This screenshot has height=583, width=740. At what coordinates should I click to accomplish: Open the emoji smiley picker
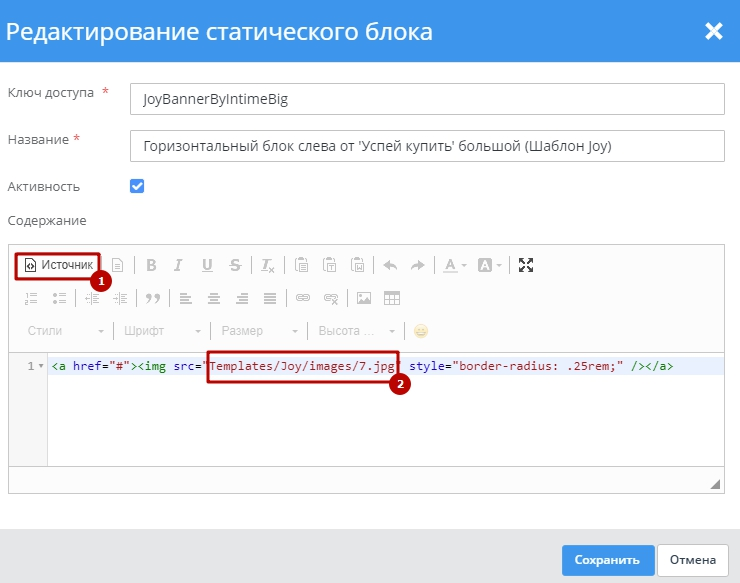coord(421,331)
